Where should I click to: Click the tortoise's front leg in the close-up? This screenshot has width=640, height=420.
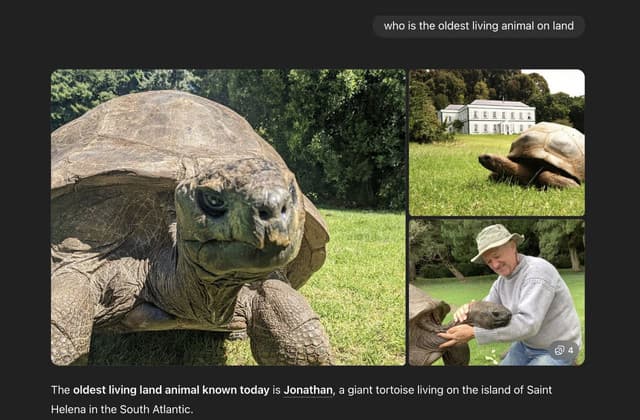pyautogui.click(x=286, y=322)
